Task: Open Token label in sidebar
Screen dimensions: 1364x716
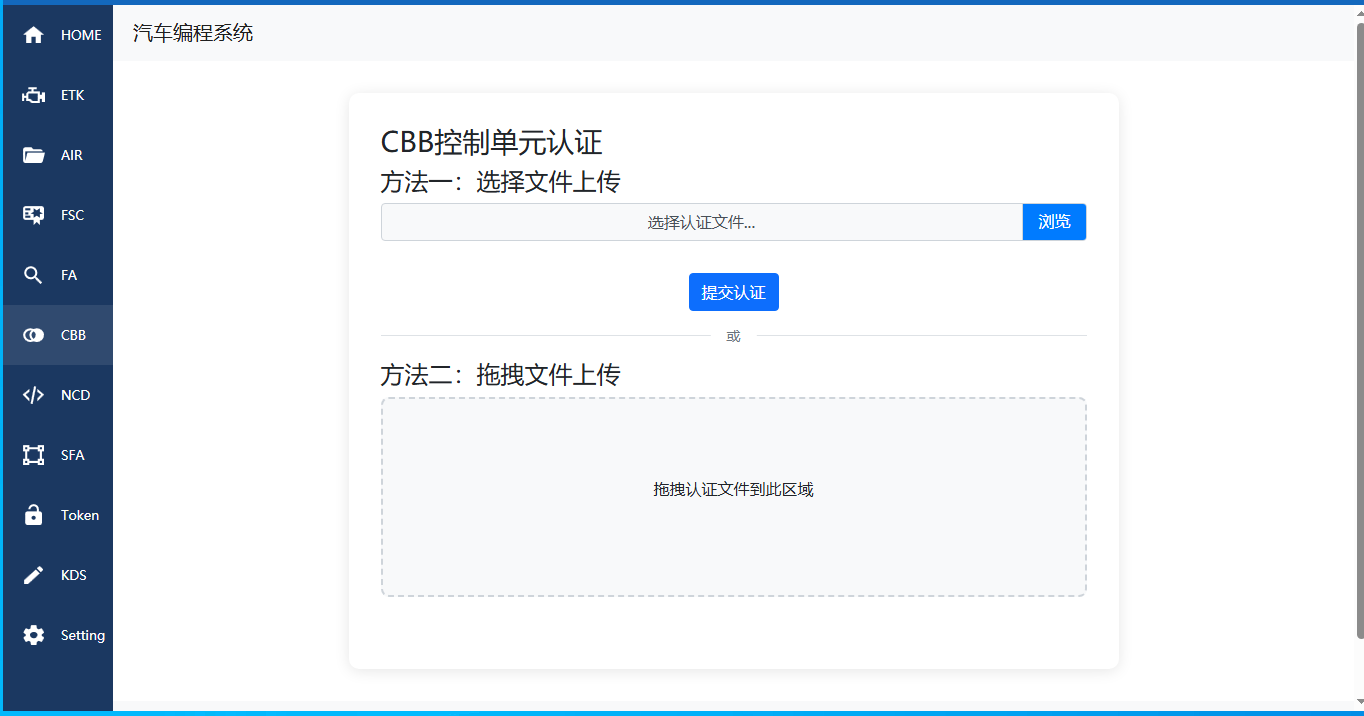Action: tap(80, 515)
